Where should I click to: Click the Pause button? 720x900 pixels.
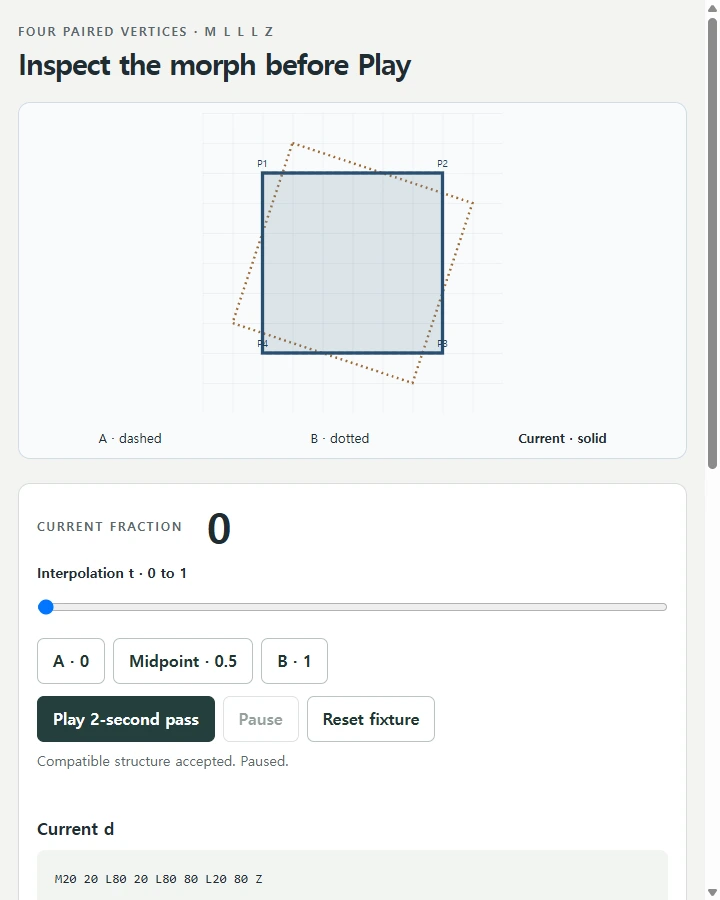click(x=261, y=719)
